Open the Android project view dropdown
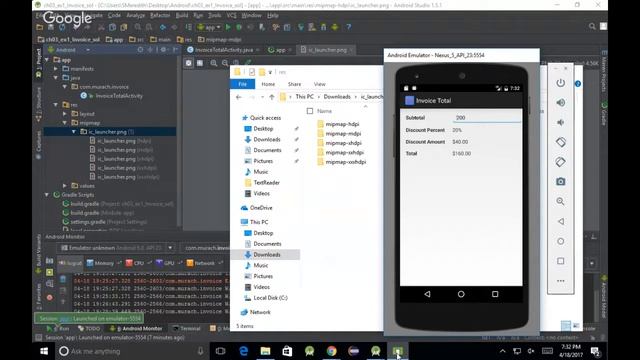The width and height of the screenshot is (640, 360). point(69,50)
